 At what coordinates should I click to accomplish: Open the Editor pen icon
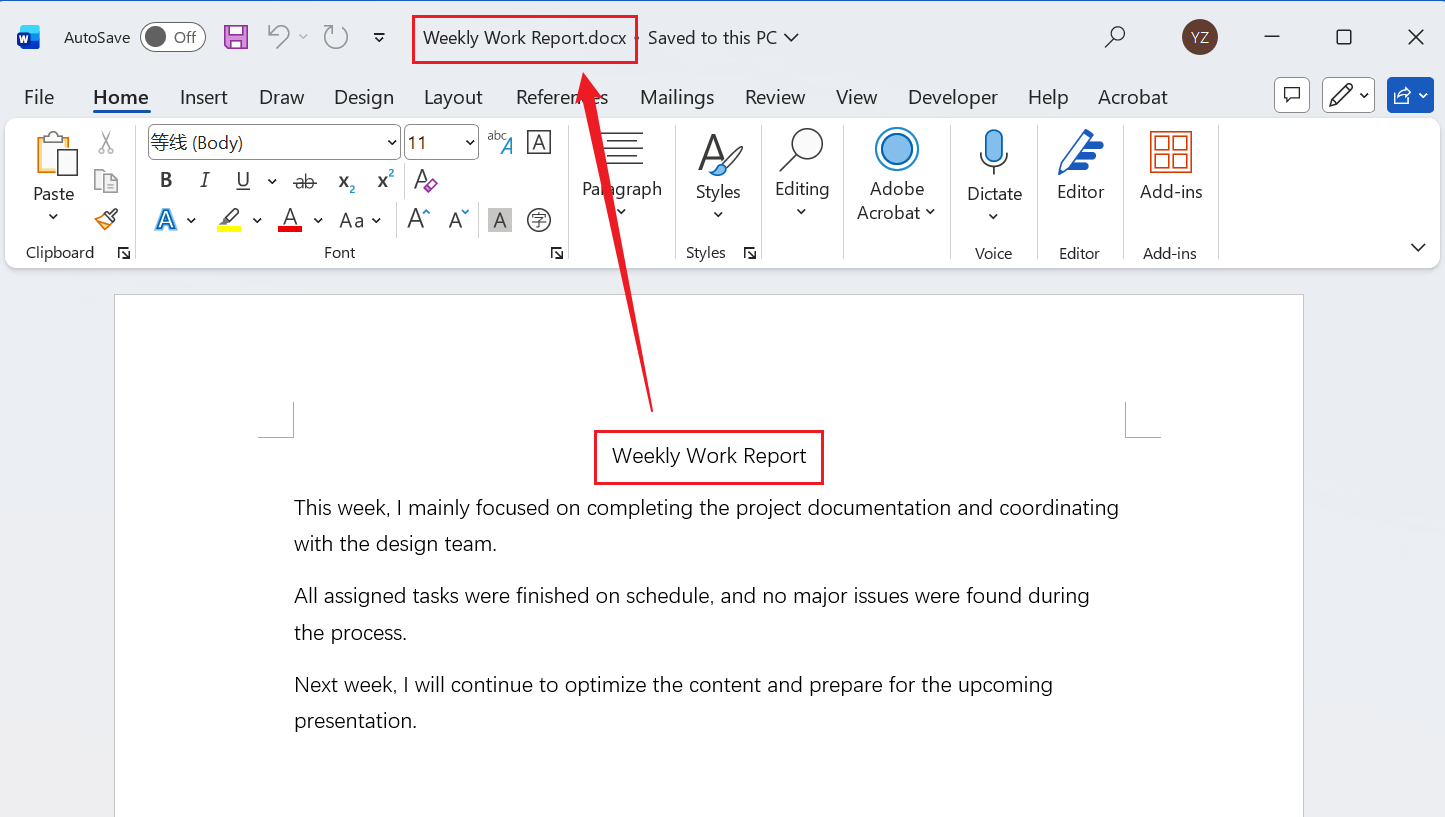coord(1081,153)
